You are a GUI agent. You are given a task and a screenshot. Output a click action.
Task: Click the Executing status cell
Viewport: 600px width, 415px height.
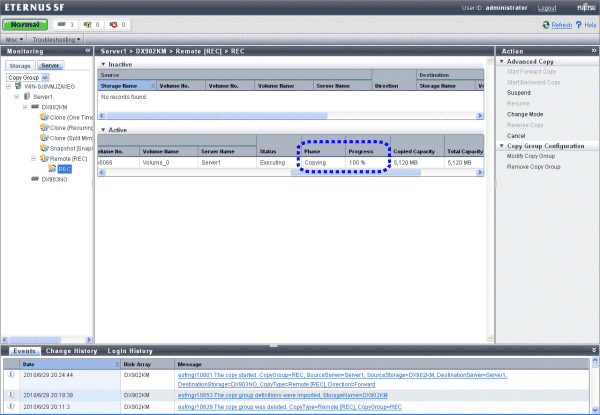tap(279, 163)
